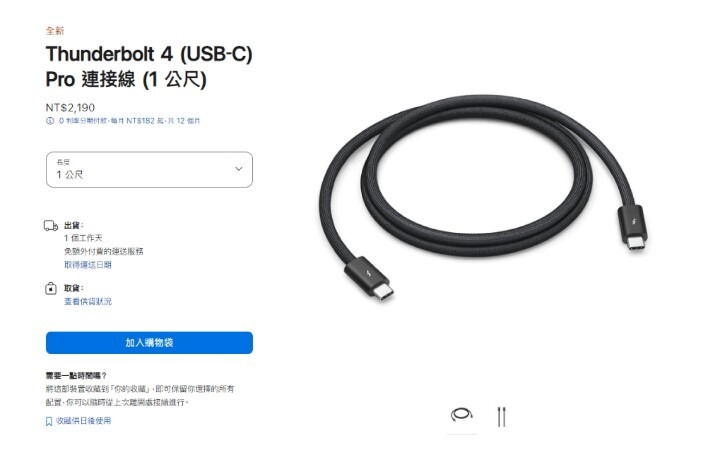Click the 全新 new label above title

pyautogui.click(x=55, y=31)
